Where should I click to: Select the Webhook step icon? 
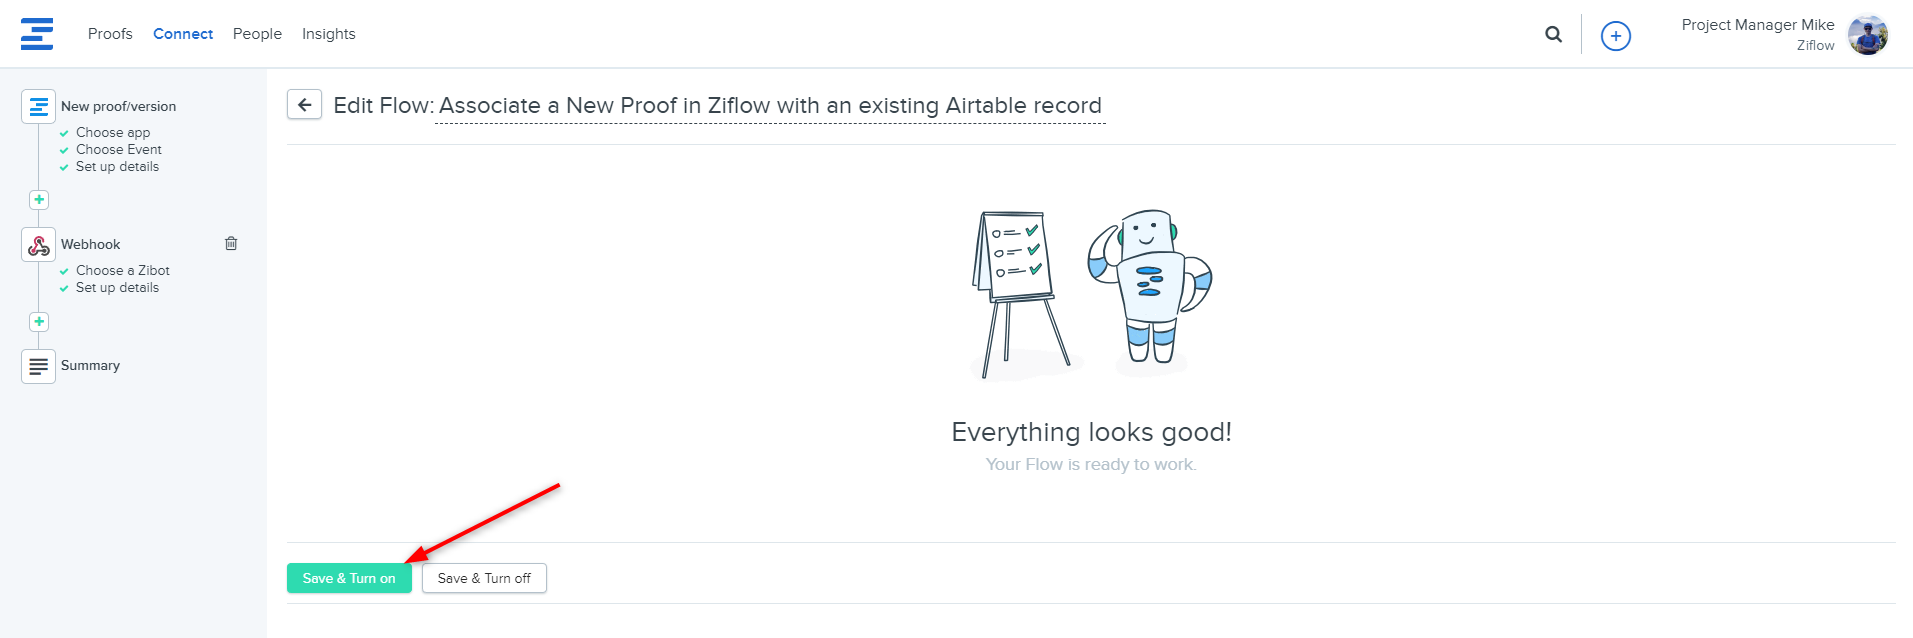(x=38, y=244)
